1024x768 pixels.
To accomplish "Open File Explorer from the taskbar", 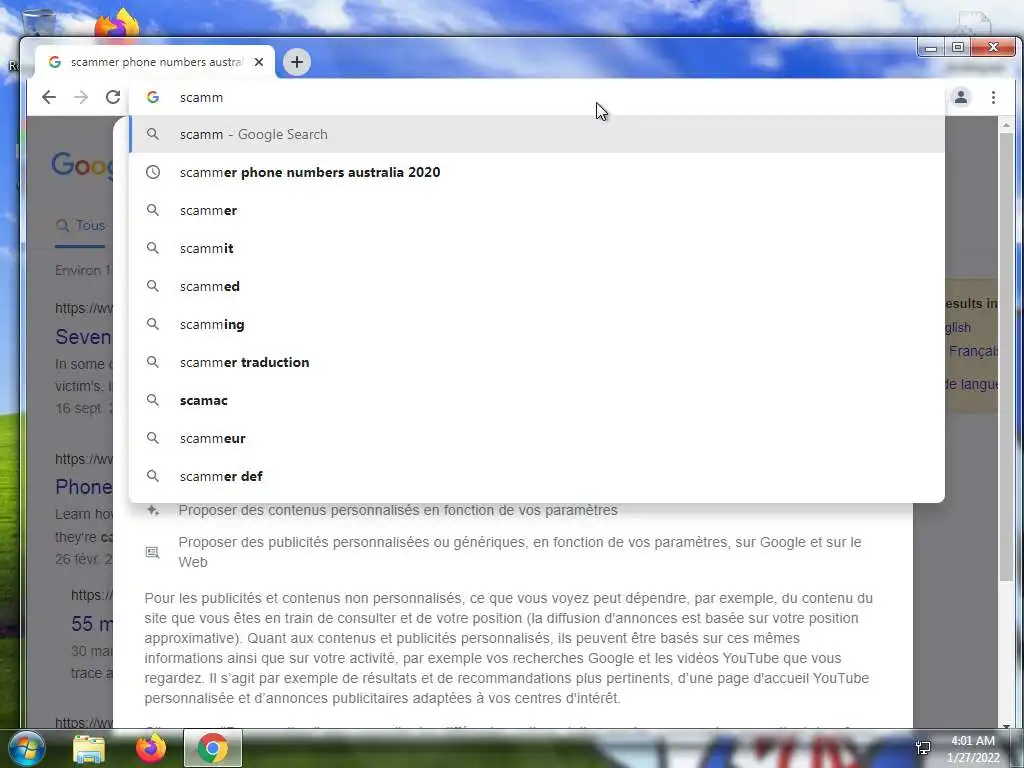I will pyautogui.click(x=89, y=748).
